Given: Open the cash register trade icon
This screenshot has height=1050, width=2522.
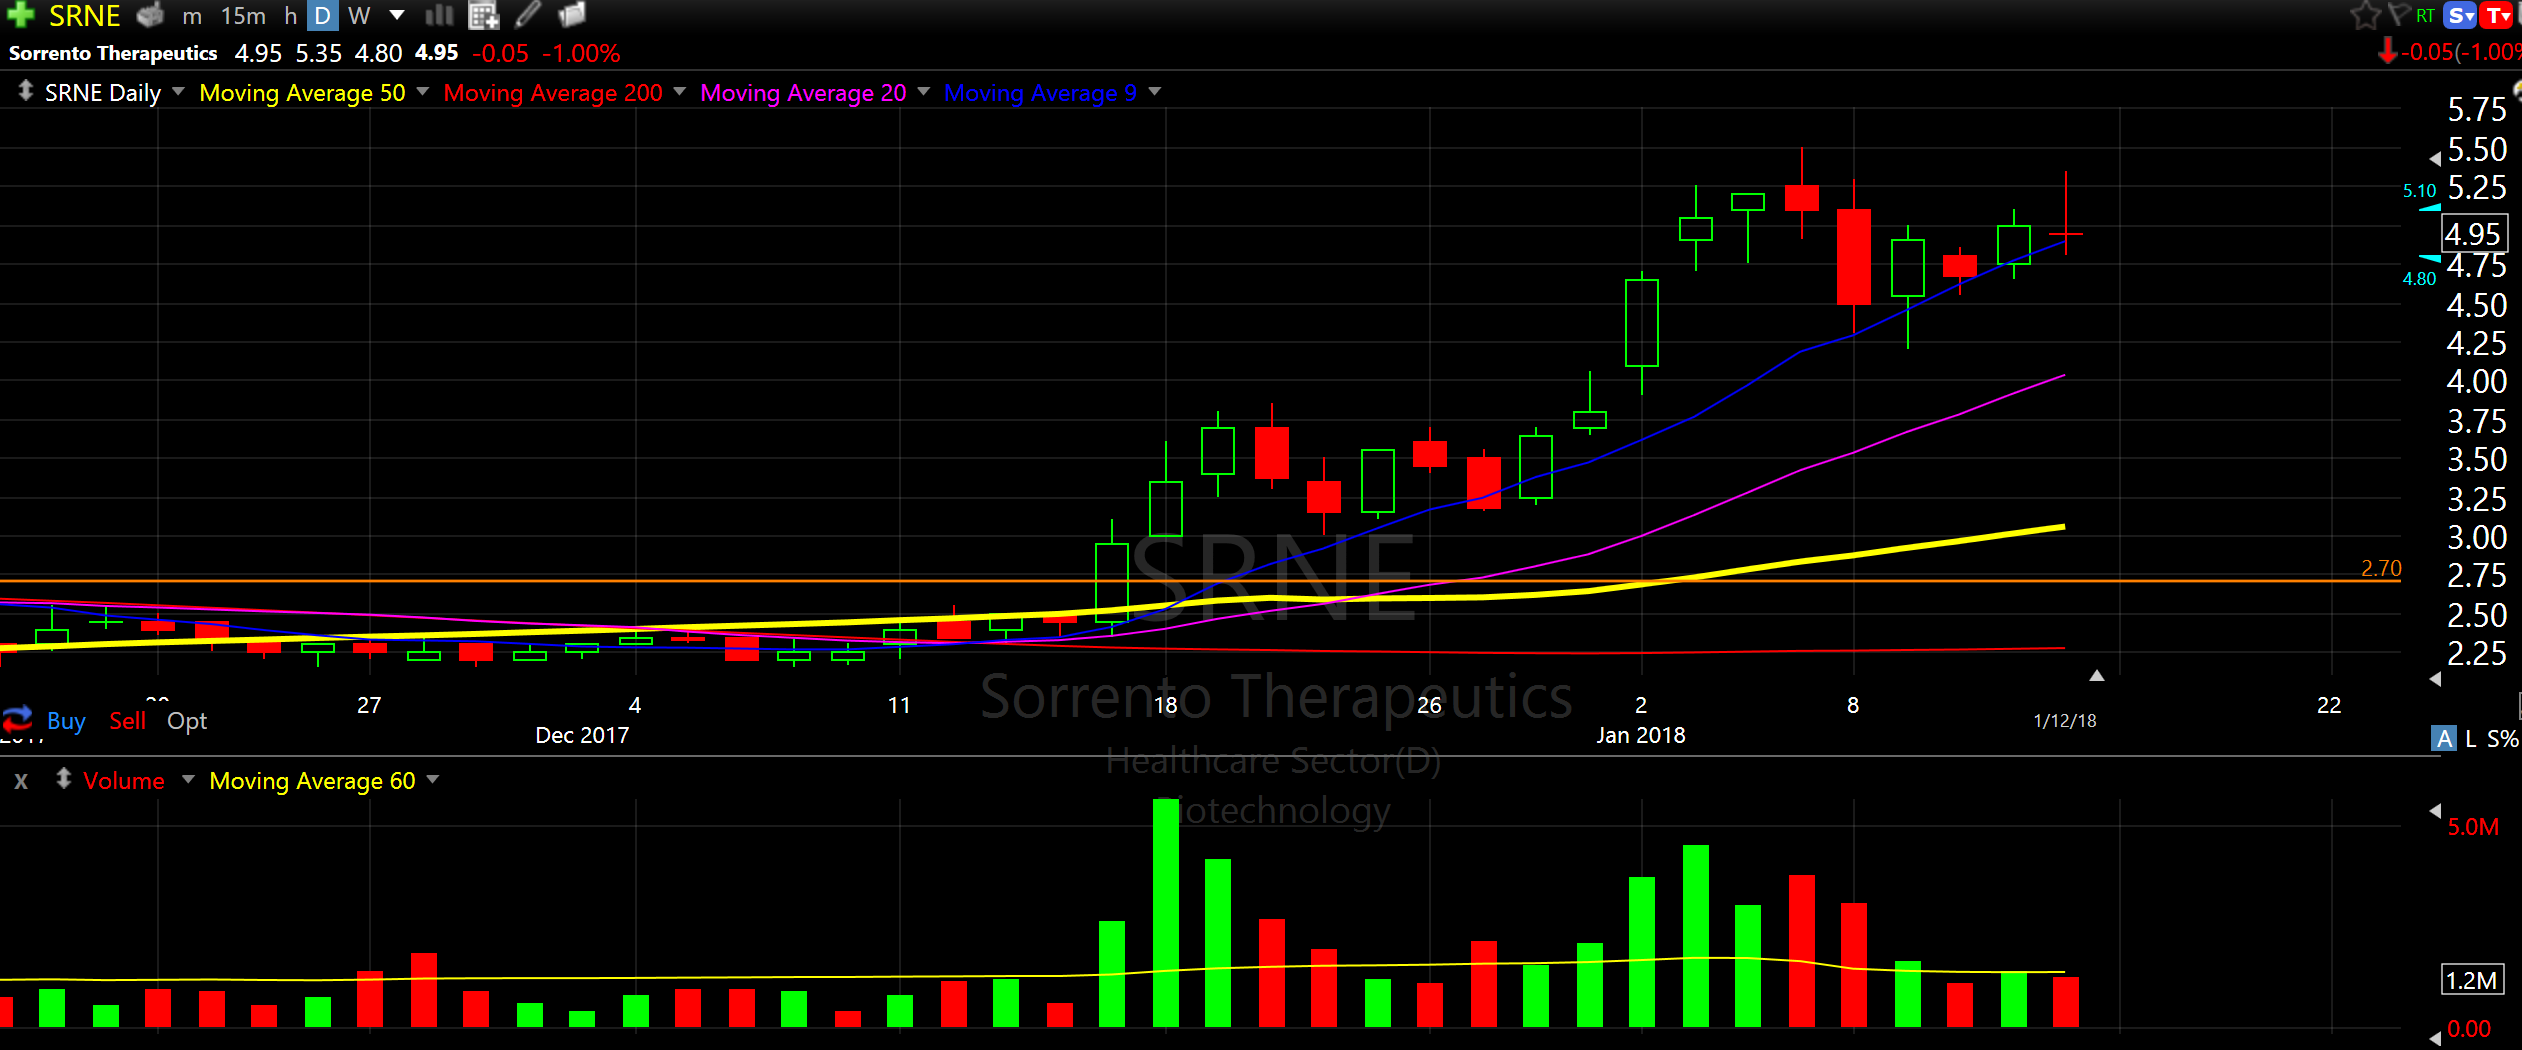Looking at the screenshot, I should point(150,16).
